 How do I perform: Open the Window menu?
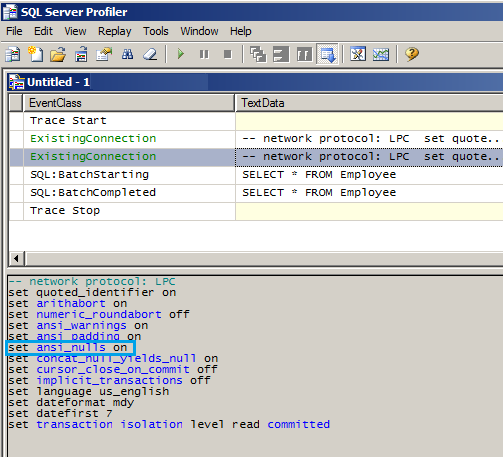(199, 31)
